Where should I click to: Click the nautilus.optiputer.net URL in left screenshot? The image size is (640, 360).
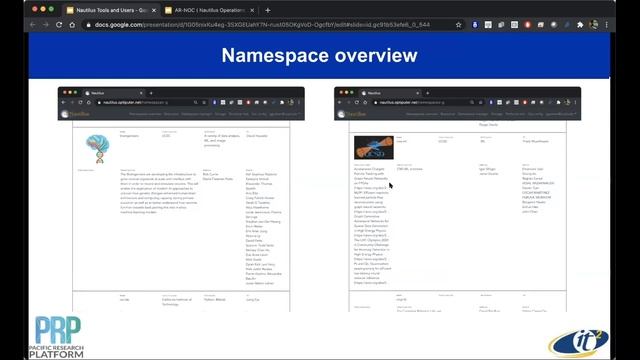136,102
